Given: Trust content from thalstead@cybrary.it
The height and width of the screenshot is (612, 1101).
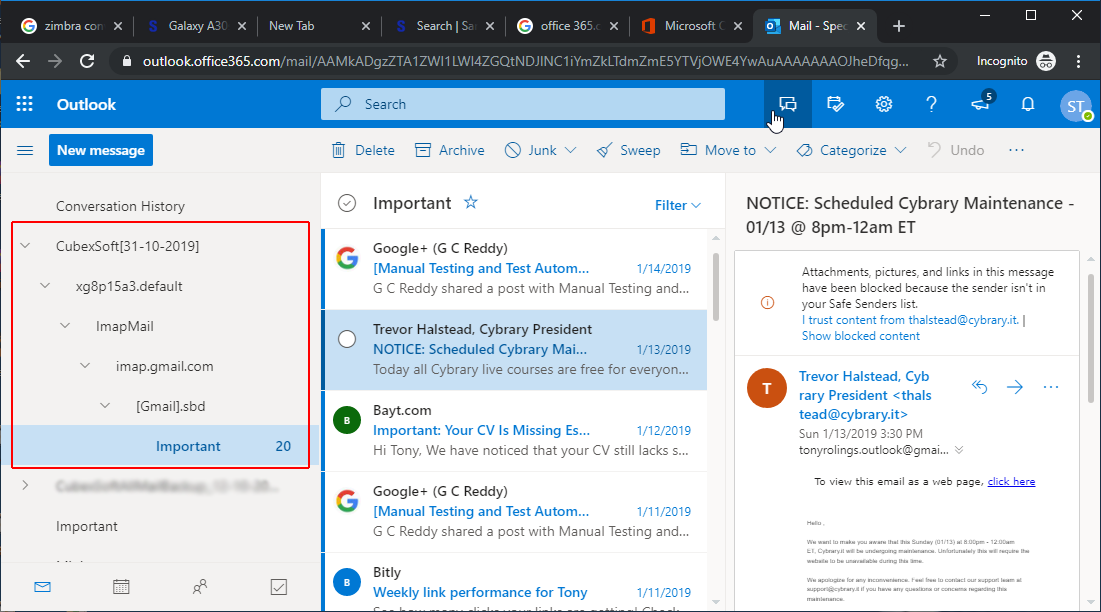Looking at the screenshot, I should [x=910, y=320].
